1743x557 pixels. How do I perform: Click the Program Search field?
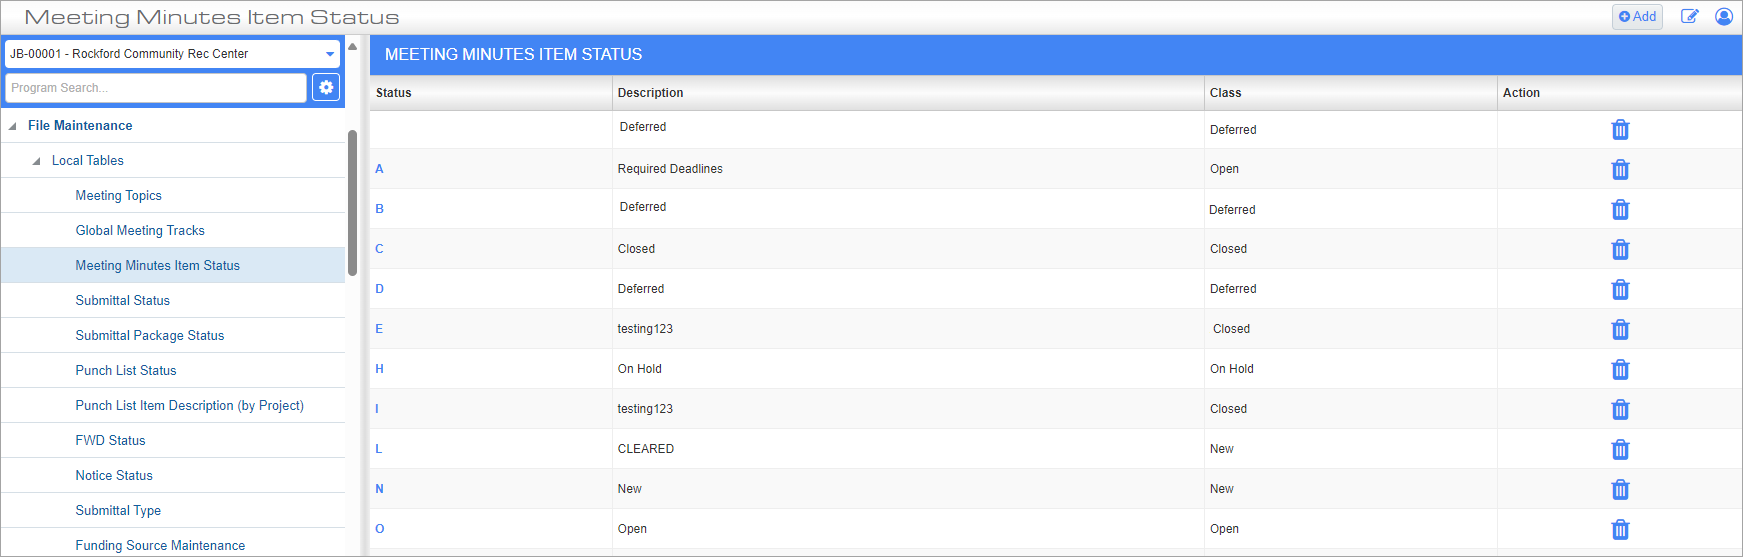pos(156,88)
